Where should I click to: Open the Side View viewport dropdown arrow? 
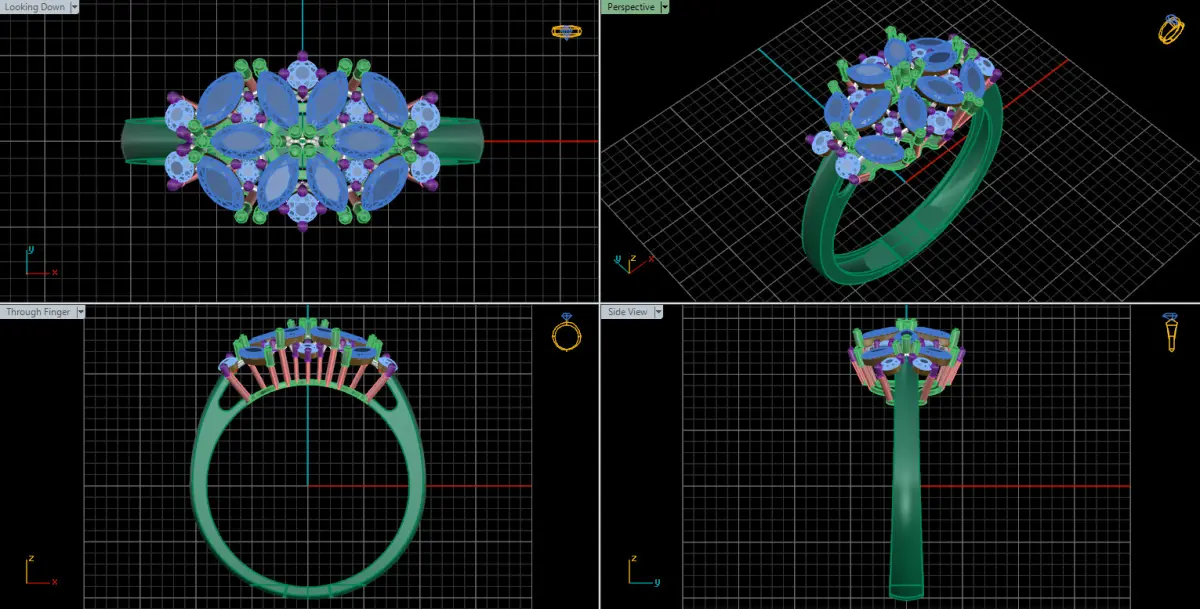pyautogui.click(x=659, y=312)
